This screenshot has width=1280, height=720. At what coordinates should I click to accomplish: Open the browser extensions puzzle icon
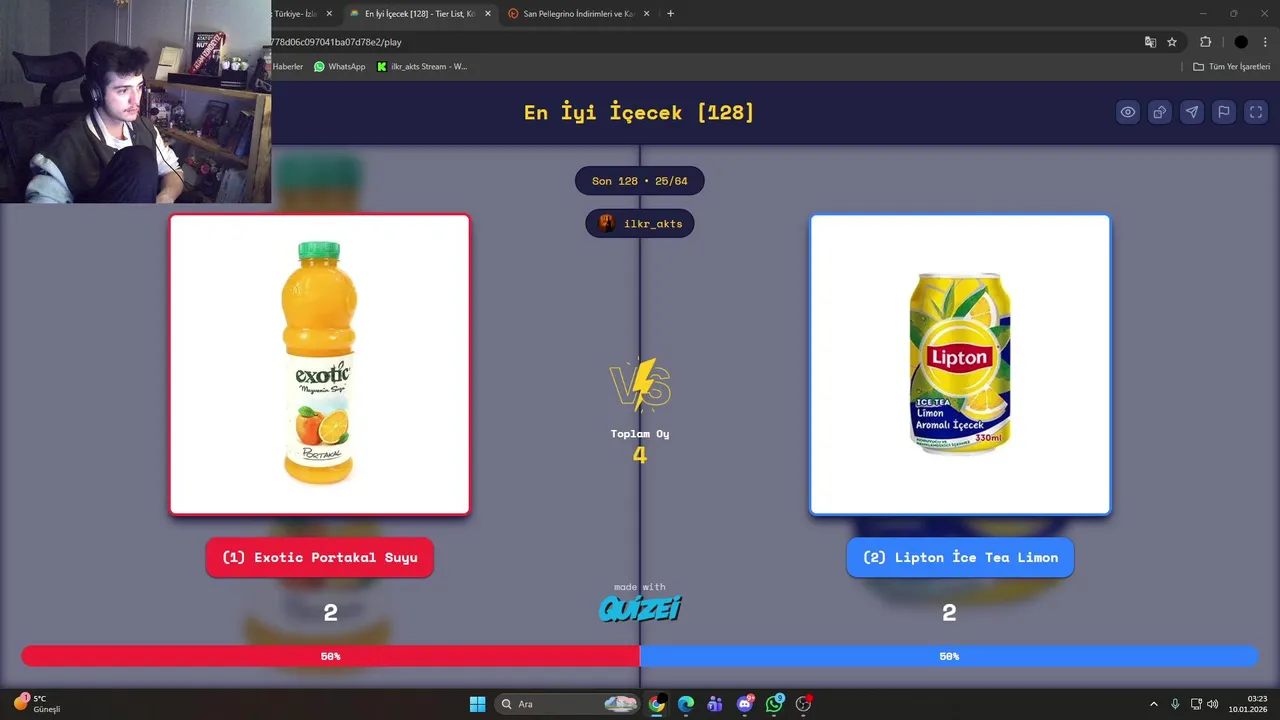coord(1205,42)
